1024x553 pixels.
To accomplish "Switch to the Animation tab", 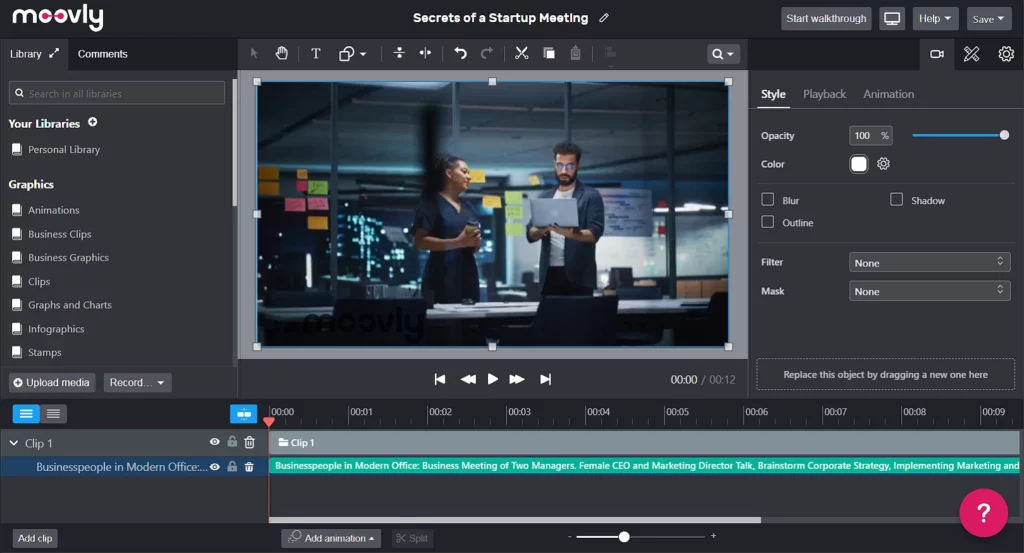I will (x=888, y=94).
